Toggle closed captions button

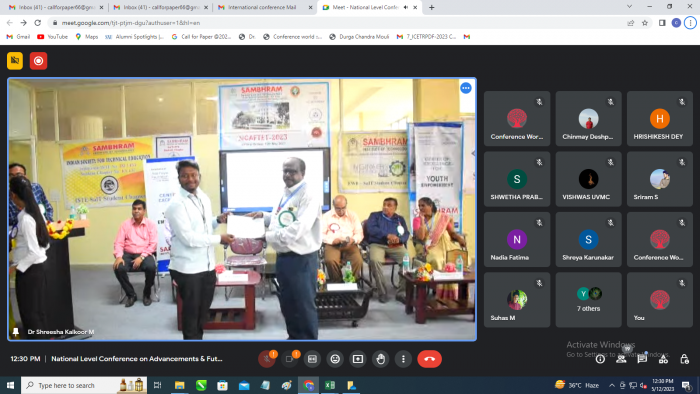[x=312, y=359]
